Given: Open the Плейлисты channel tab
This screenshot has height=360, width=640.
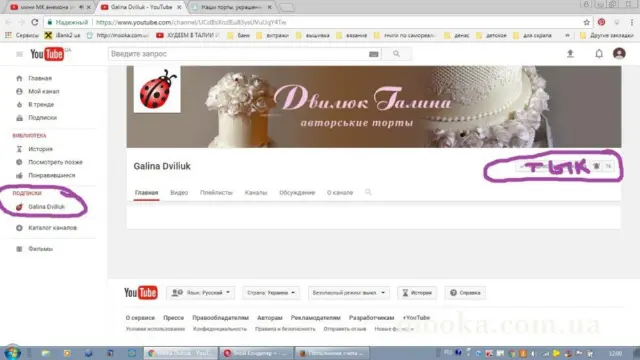Looking at the screenshot, I should coord(216,193).
